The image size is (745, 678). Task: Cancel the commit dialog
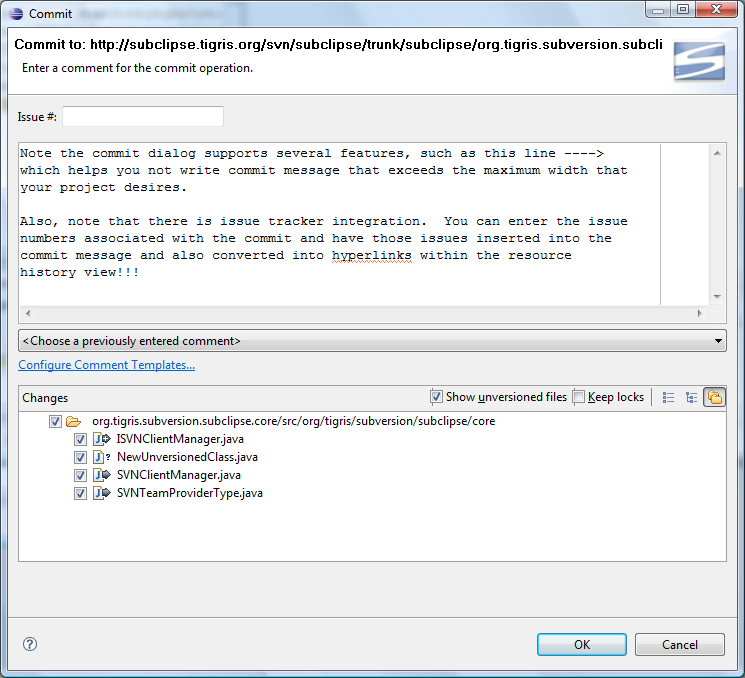pyautogui.click(x=679, y=645)
